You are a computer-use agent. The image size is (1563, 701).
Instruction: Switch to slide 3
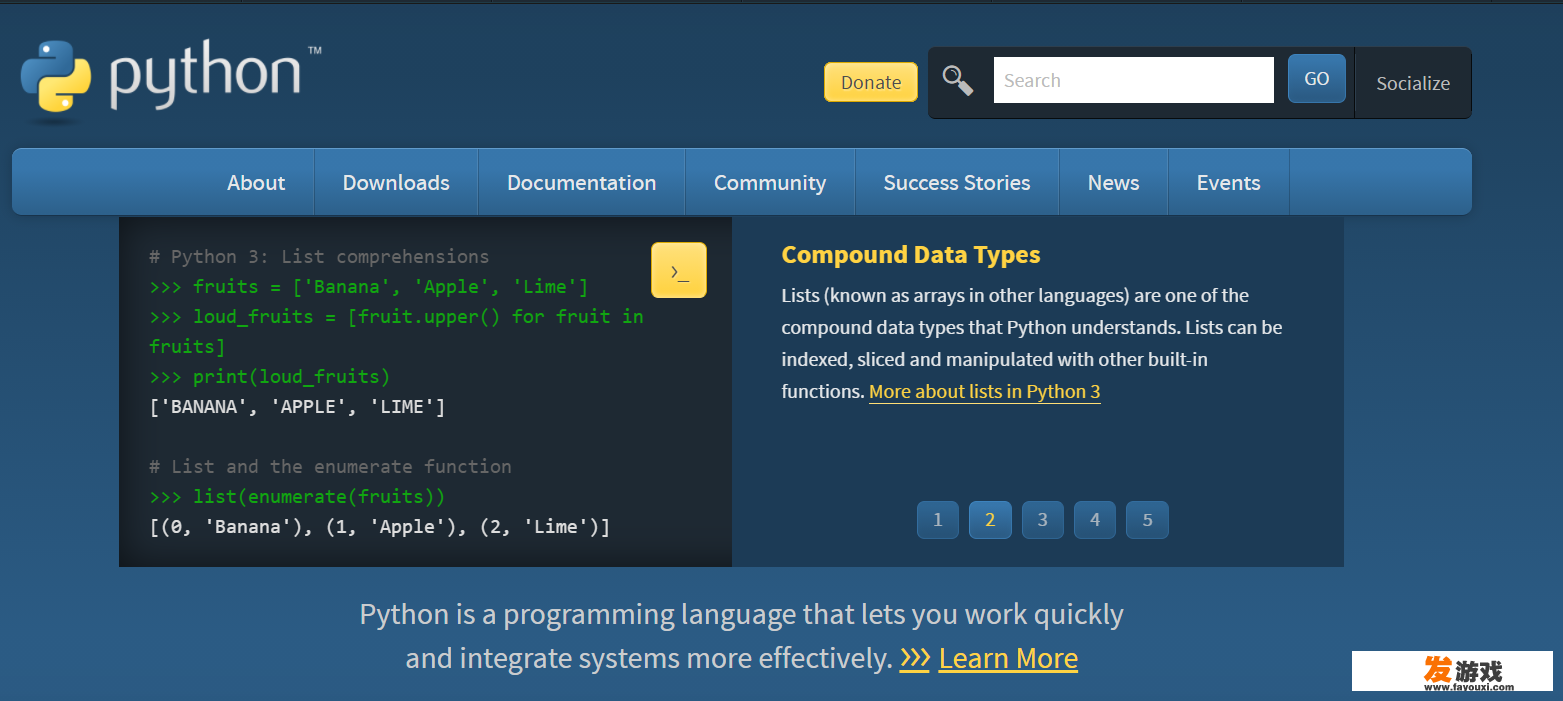pos(1043,520)
